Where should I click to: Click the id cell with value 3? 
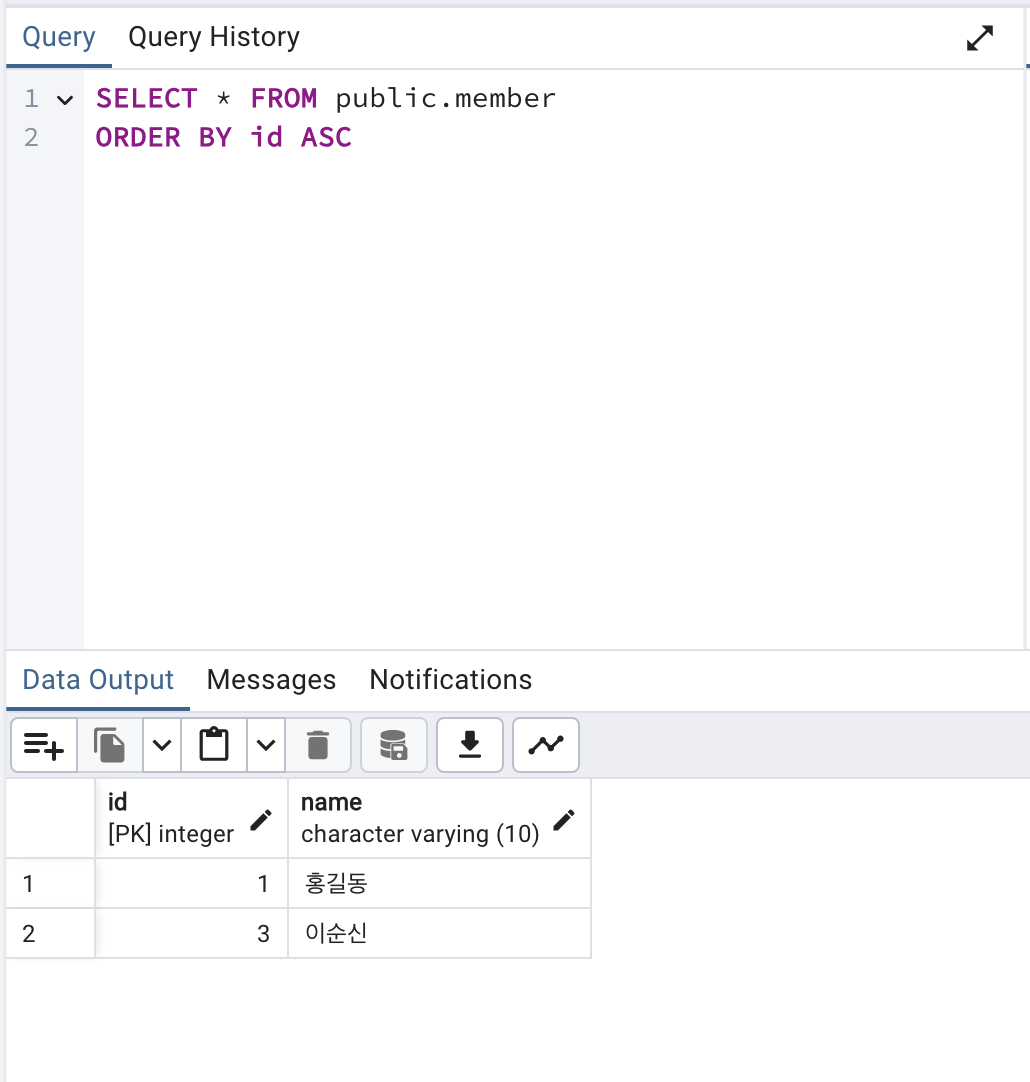point(192,934)
